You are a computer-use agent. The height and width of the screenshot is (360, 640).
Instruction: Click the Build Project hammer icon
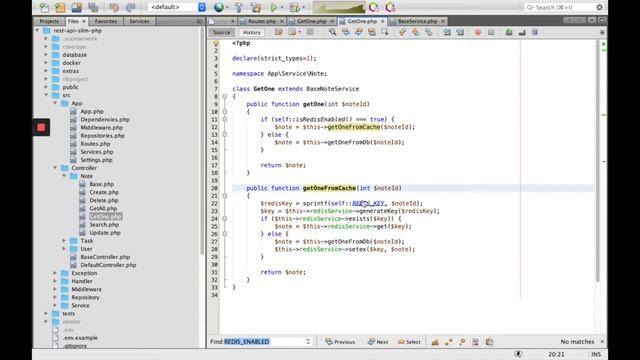pos(239,7)
